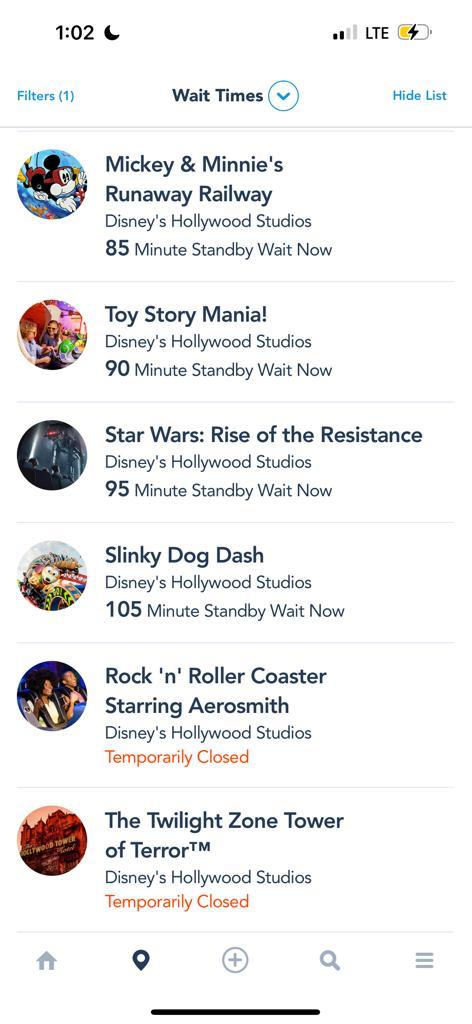Open Filters (1) options
The height and width of the screenshot is (1024, 472).
(x=46, y=96)
